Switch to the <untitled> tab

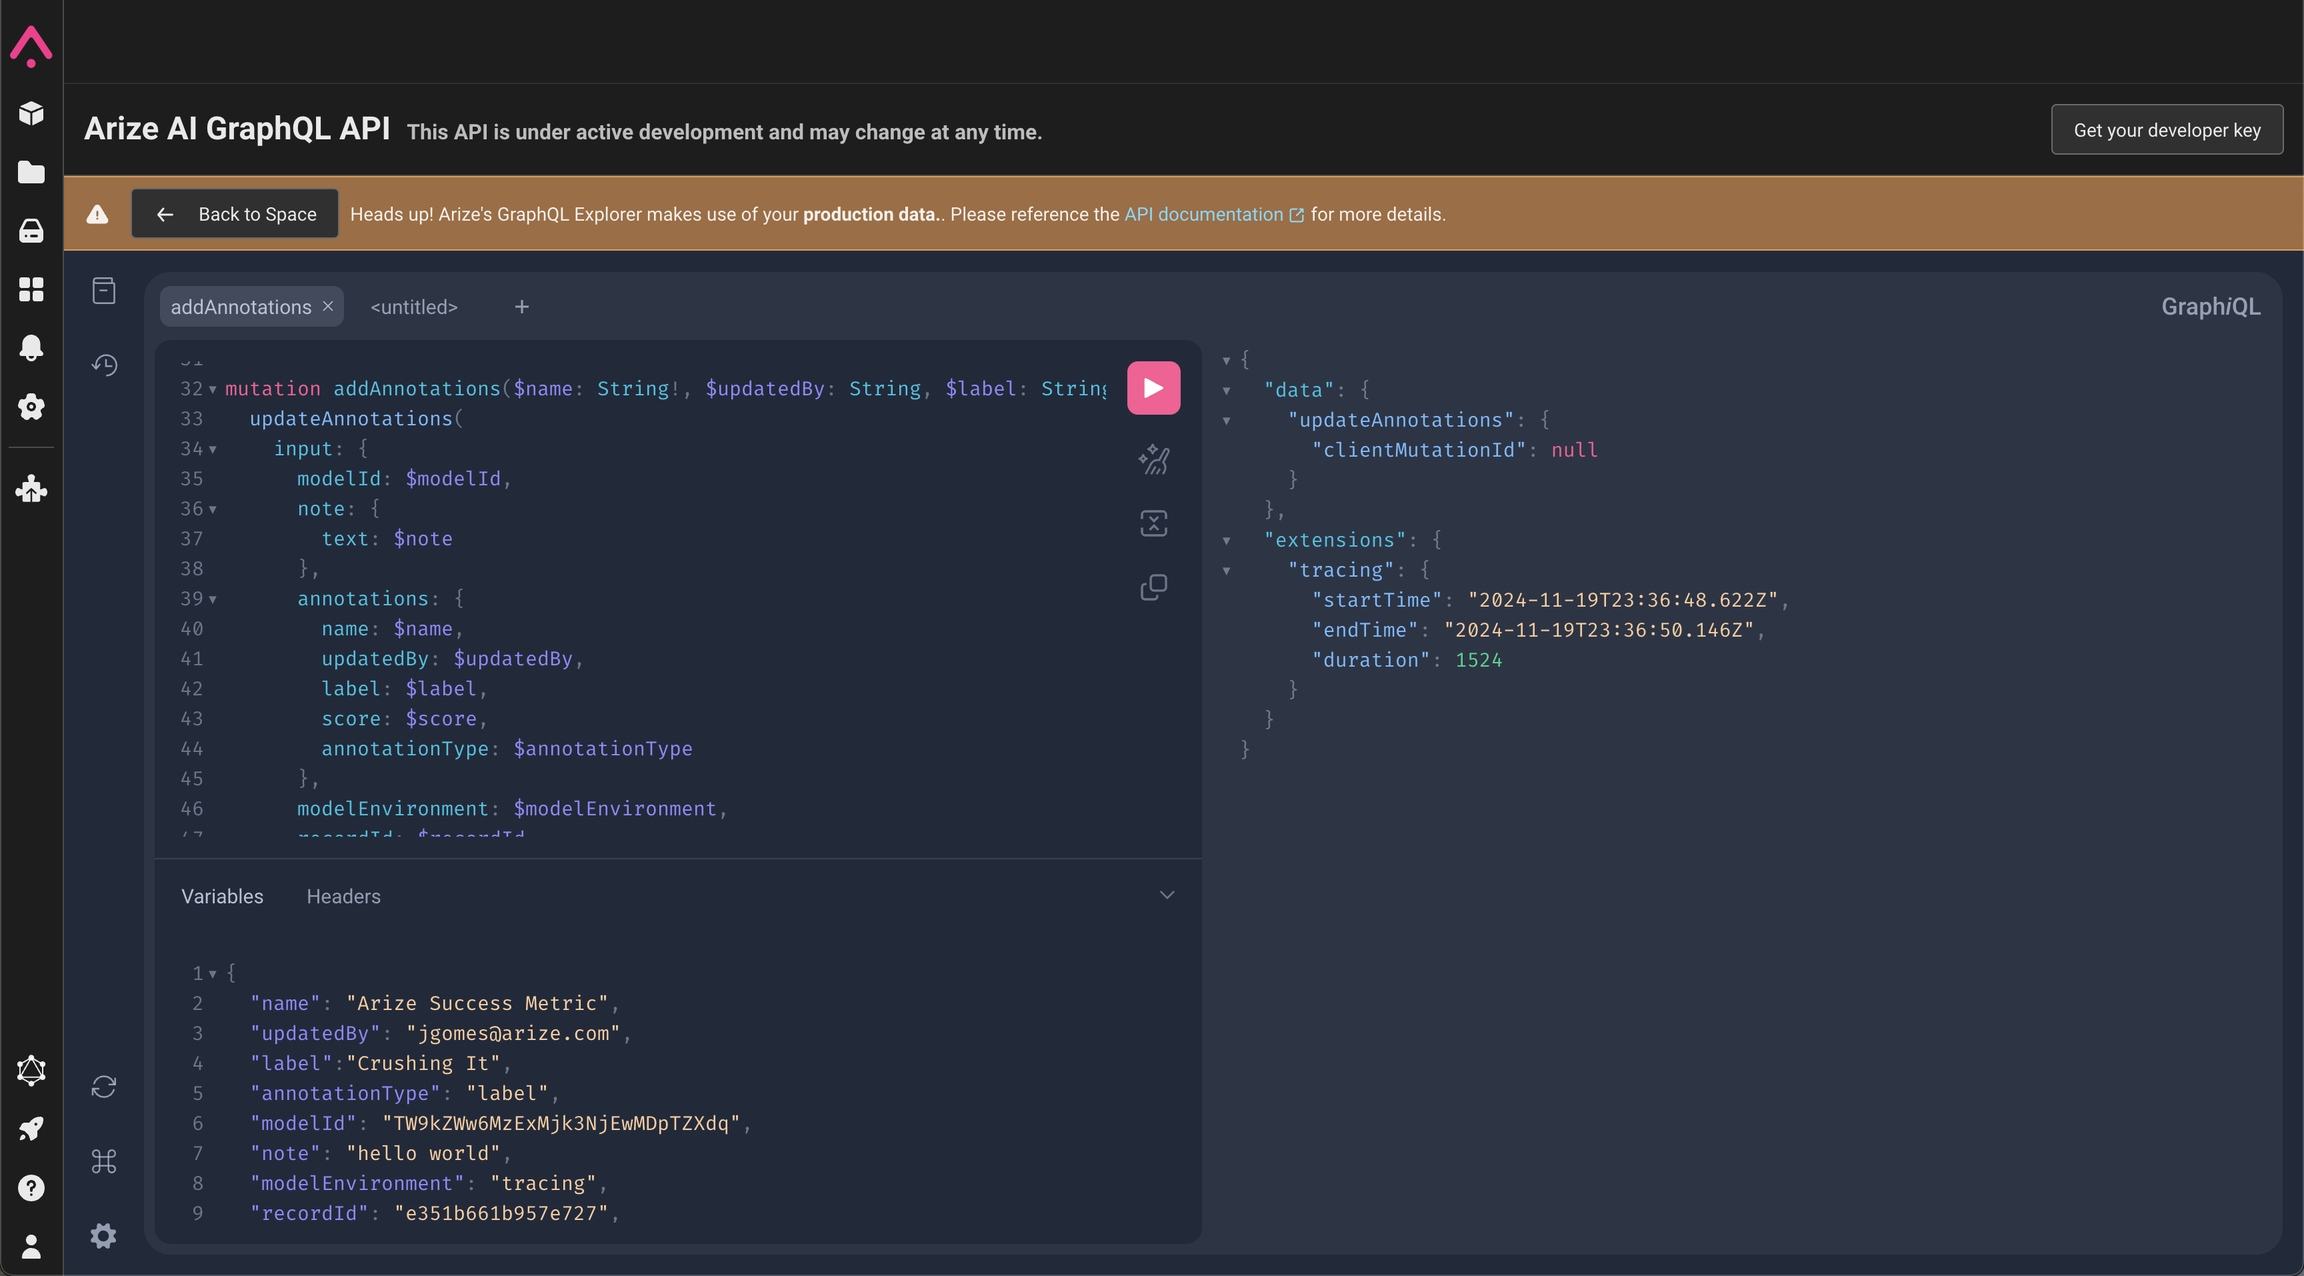pyautogui.click(x=414, y=307)
